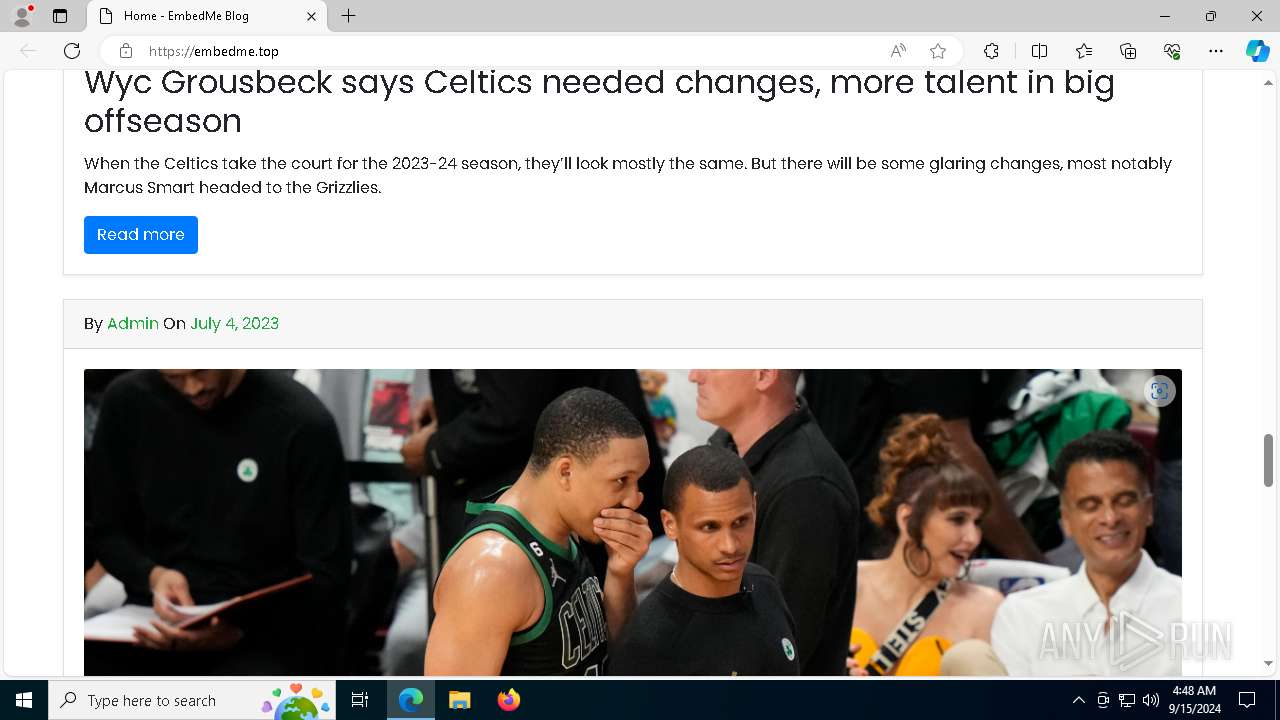The width and height of the screenshot is (1280, 720).
Task: Click the vertical scrollbar thumb
Action: 1269,461
